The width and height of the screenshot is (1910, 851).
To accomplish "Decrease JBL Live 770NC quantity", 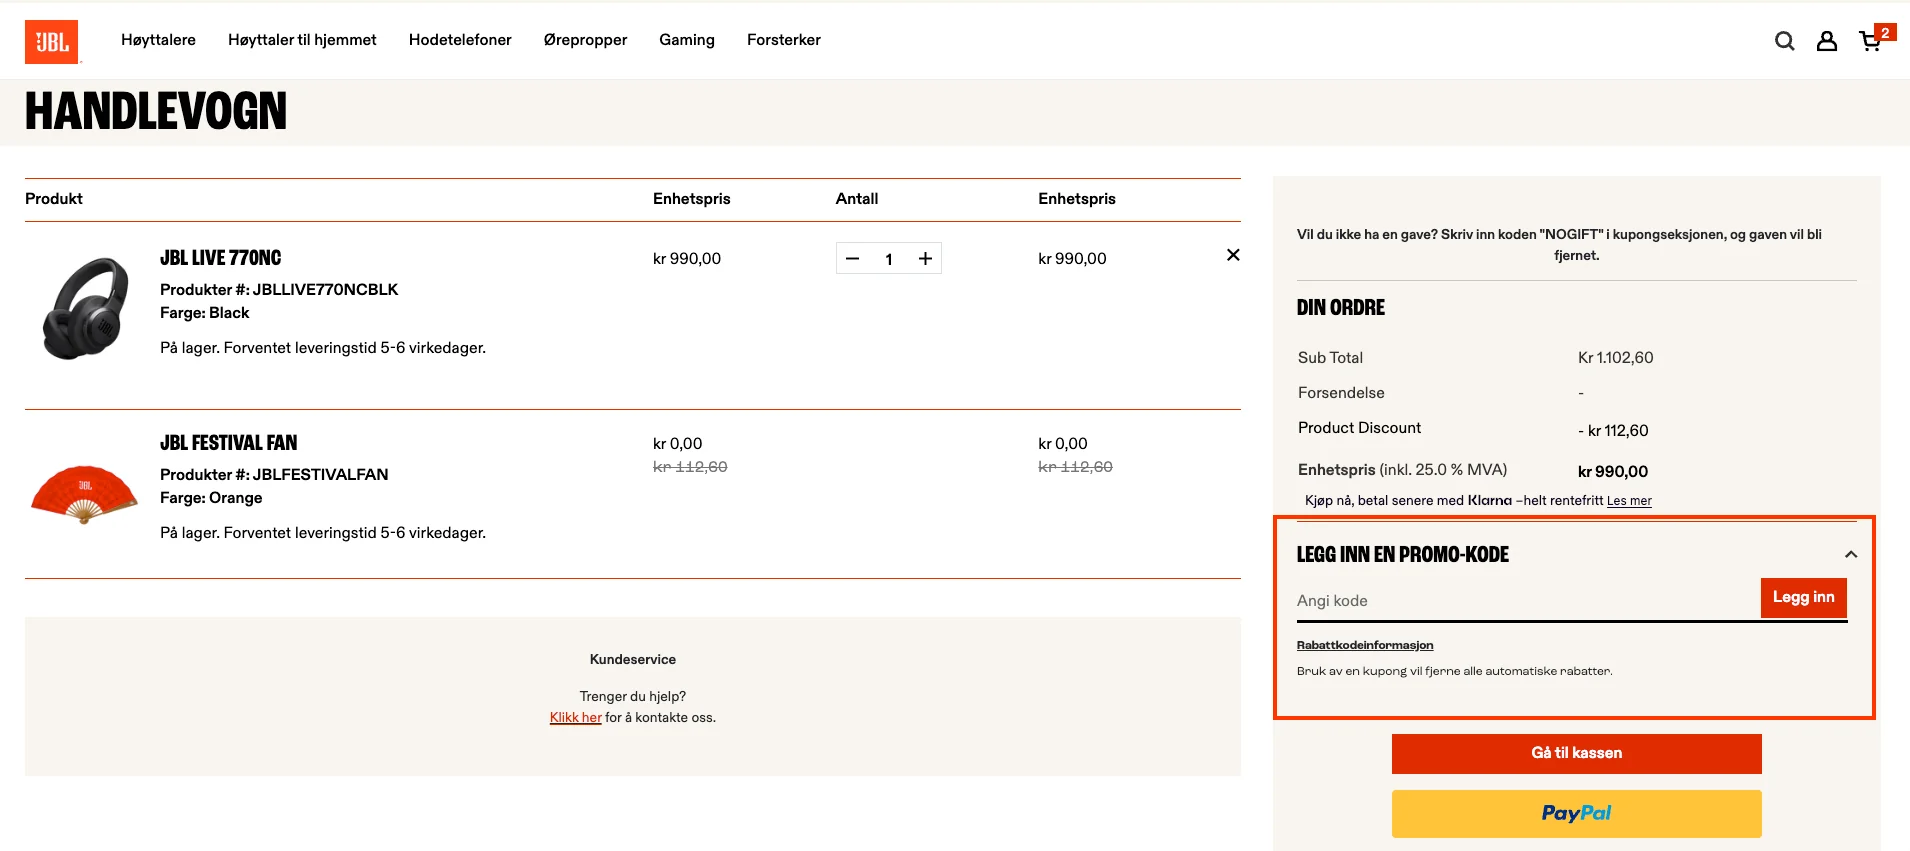I will tap(853, 259).
